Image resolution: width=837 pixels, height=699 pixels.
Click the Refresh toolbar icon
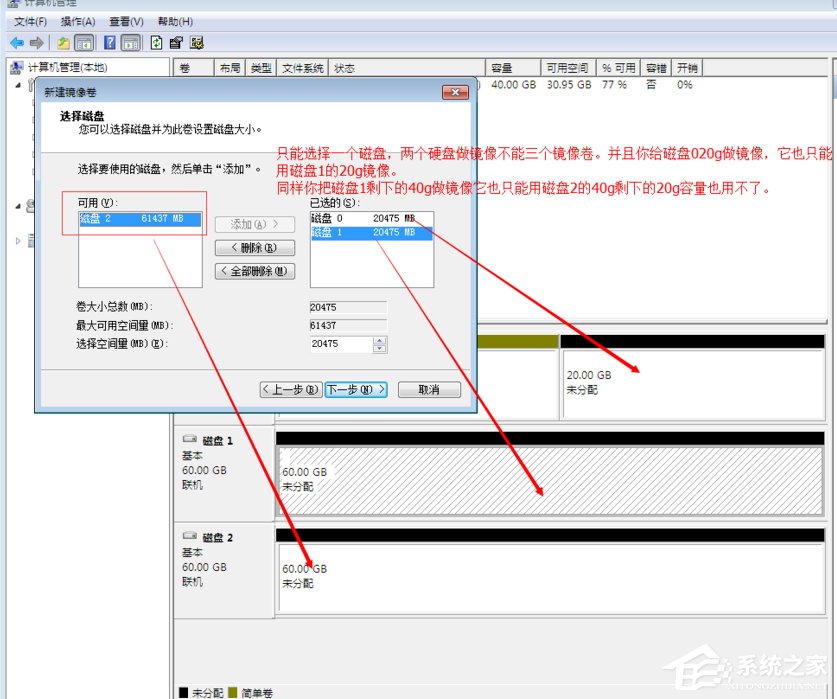[x=157, y=42]
